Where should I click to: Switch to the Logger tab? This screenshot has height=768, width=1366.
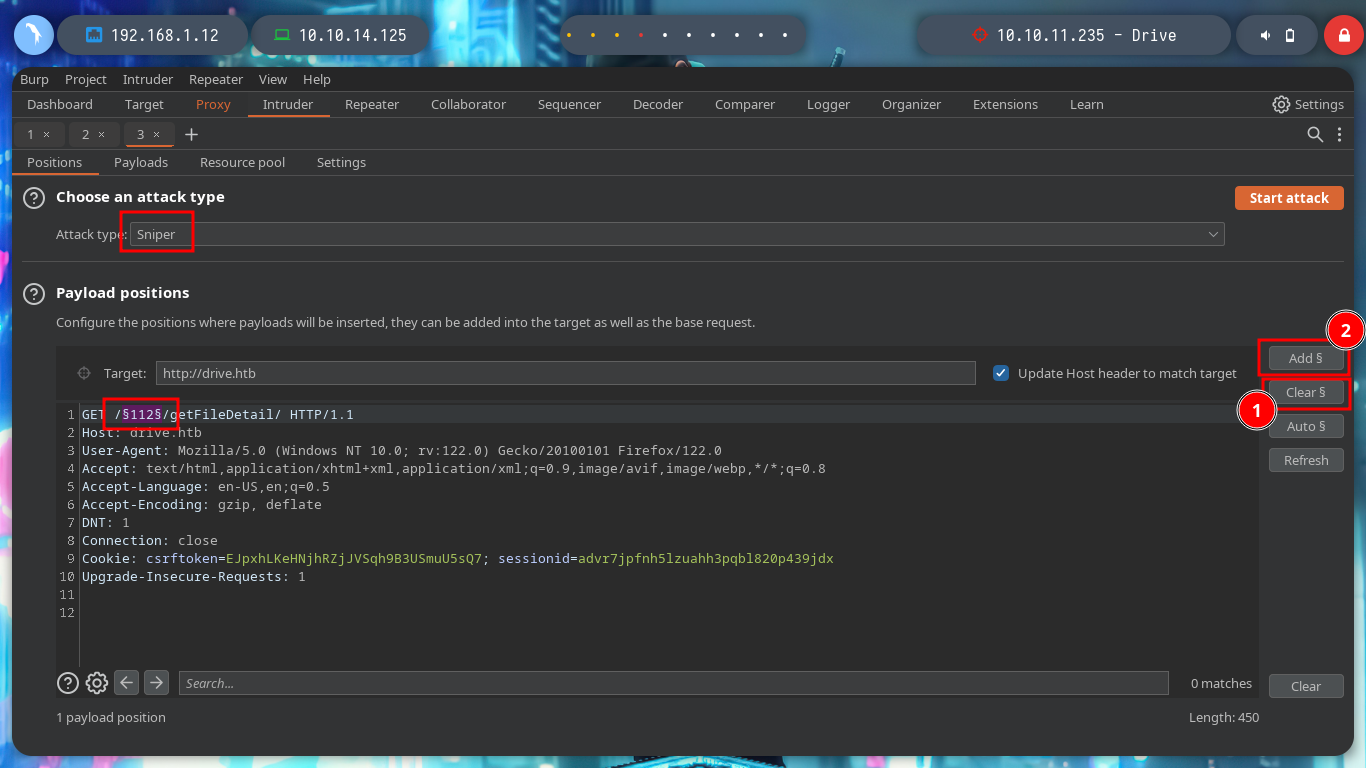pyautogui.click(x=828, y=104)
